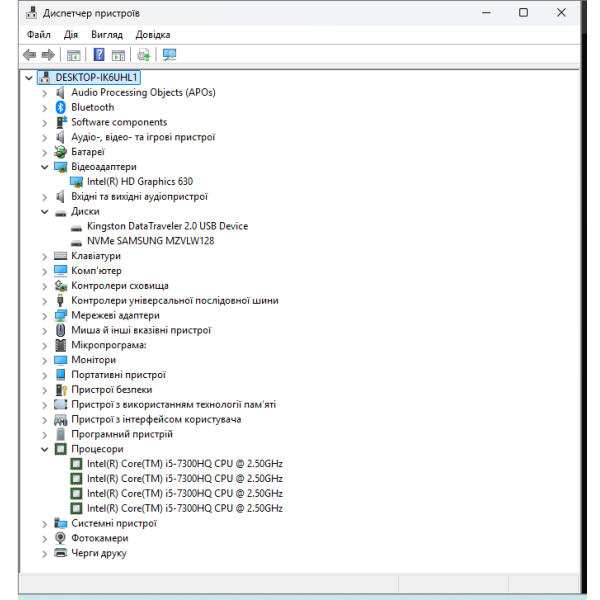Image resolution: width=600 pixels, height=600 pixels.
Task: Expand Audio Processing Objects (APOs) category
Action: [44, 93]
